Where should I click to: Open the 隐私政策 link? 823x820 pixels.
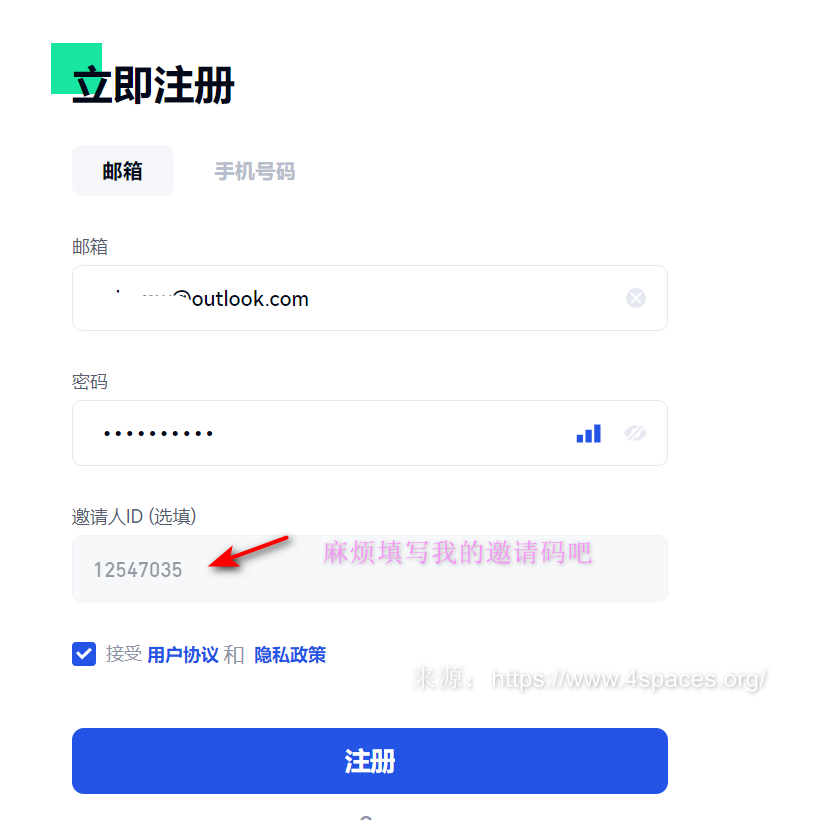[x=290, y=655]
